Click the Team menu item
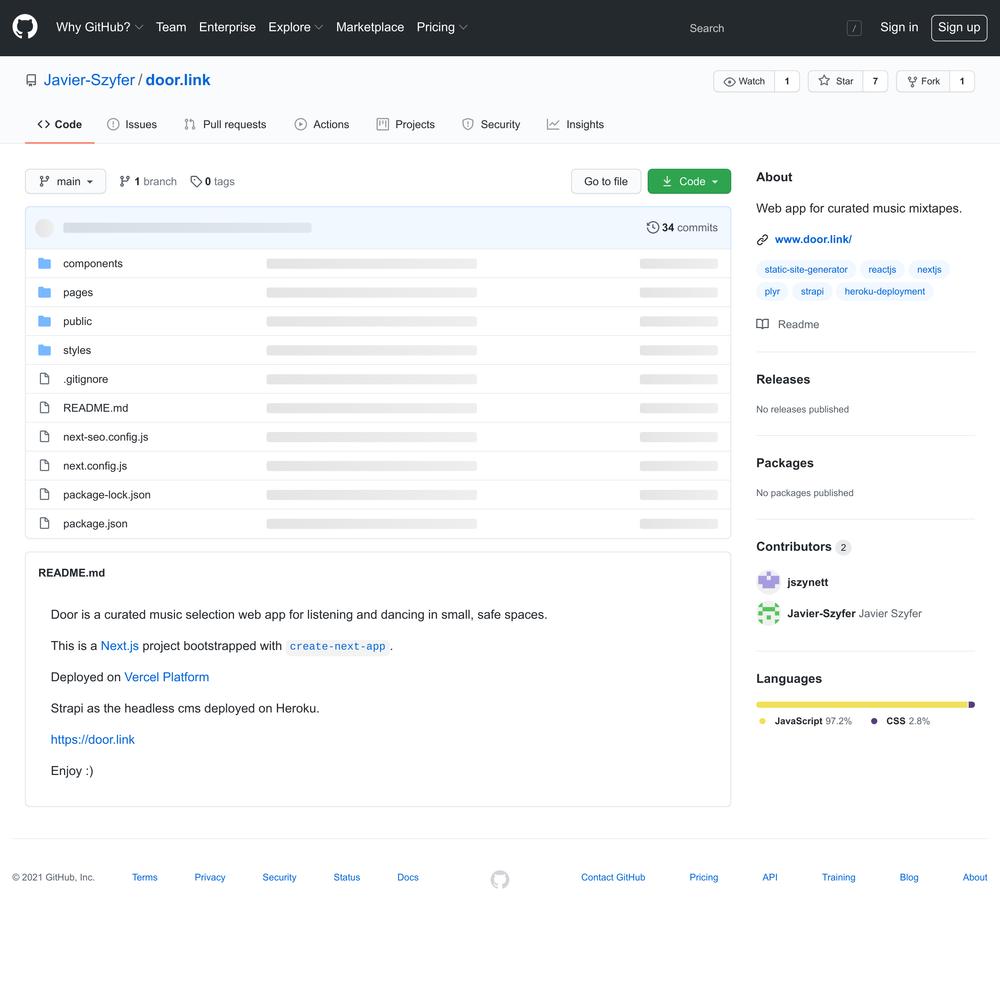 172,27
